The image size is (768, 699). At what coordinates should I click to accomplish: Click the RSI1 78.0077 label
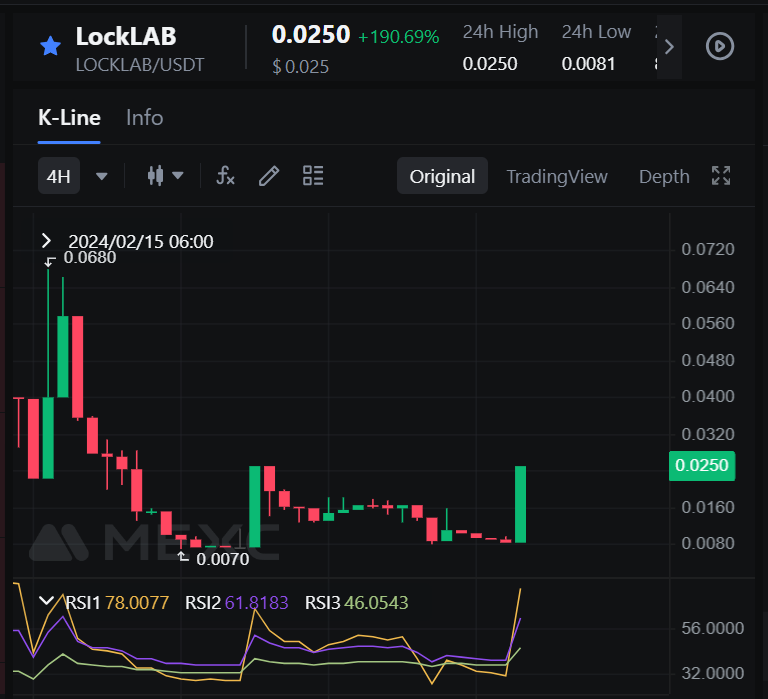tap(117, 603)
